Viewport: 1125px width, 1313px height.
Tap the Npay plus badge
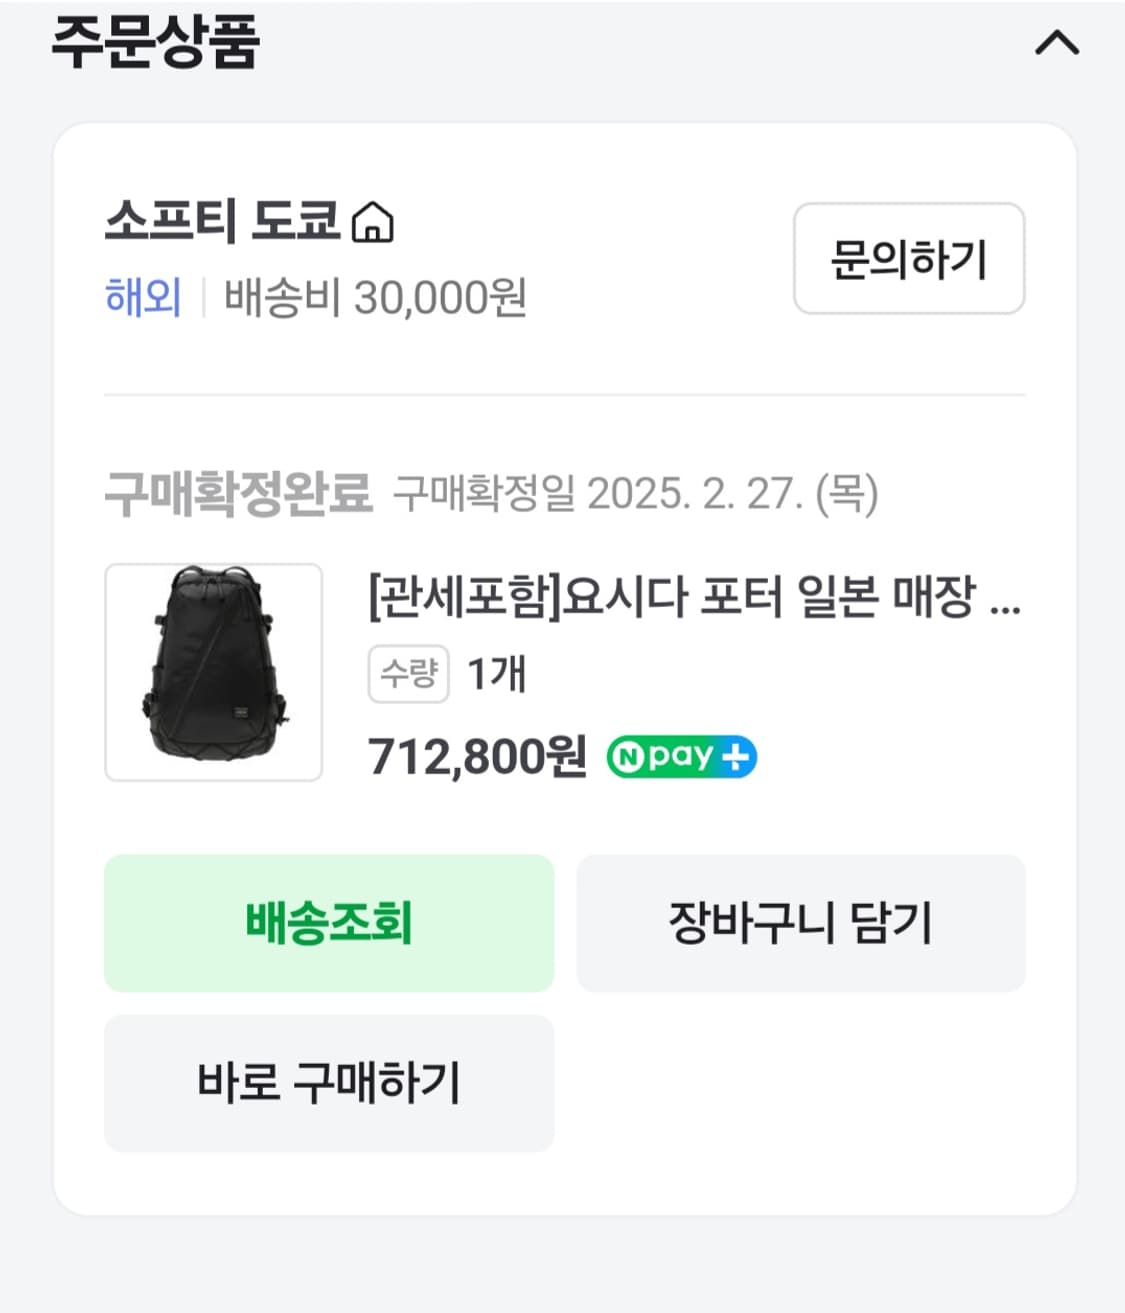click(x=682, y=757)
